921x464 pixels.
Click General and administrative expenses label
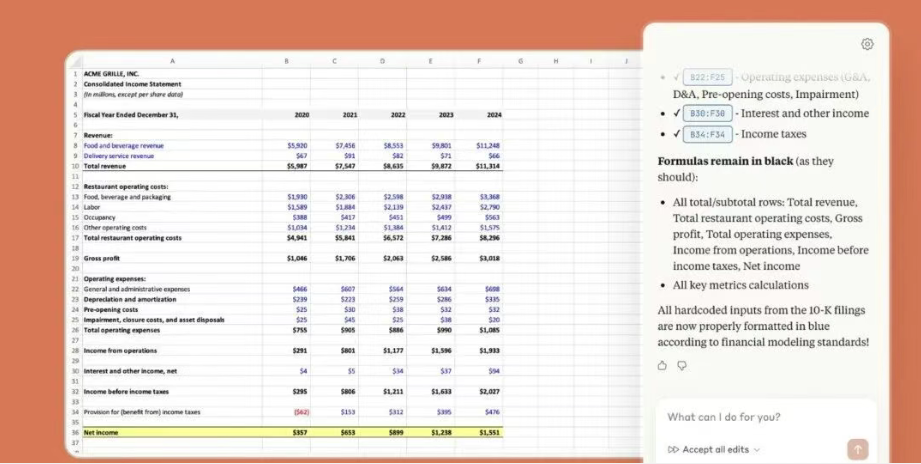coord(137,289)
